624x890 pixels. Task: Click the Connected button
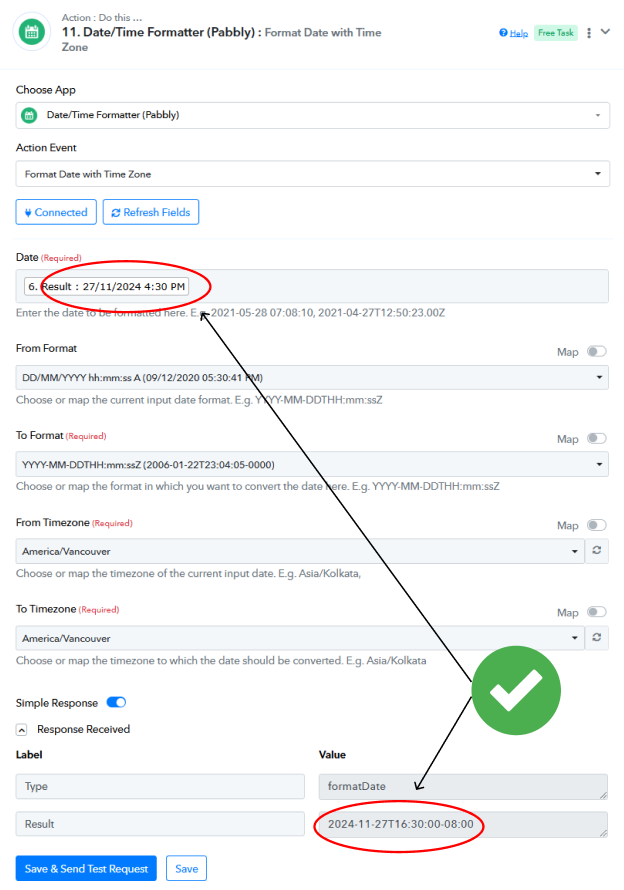(56, 212)
